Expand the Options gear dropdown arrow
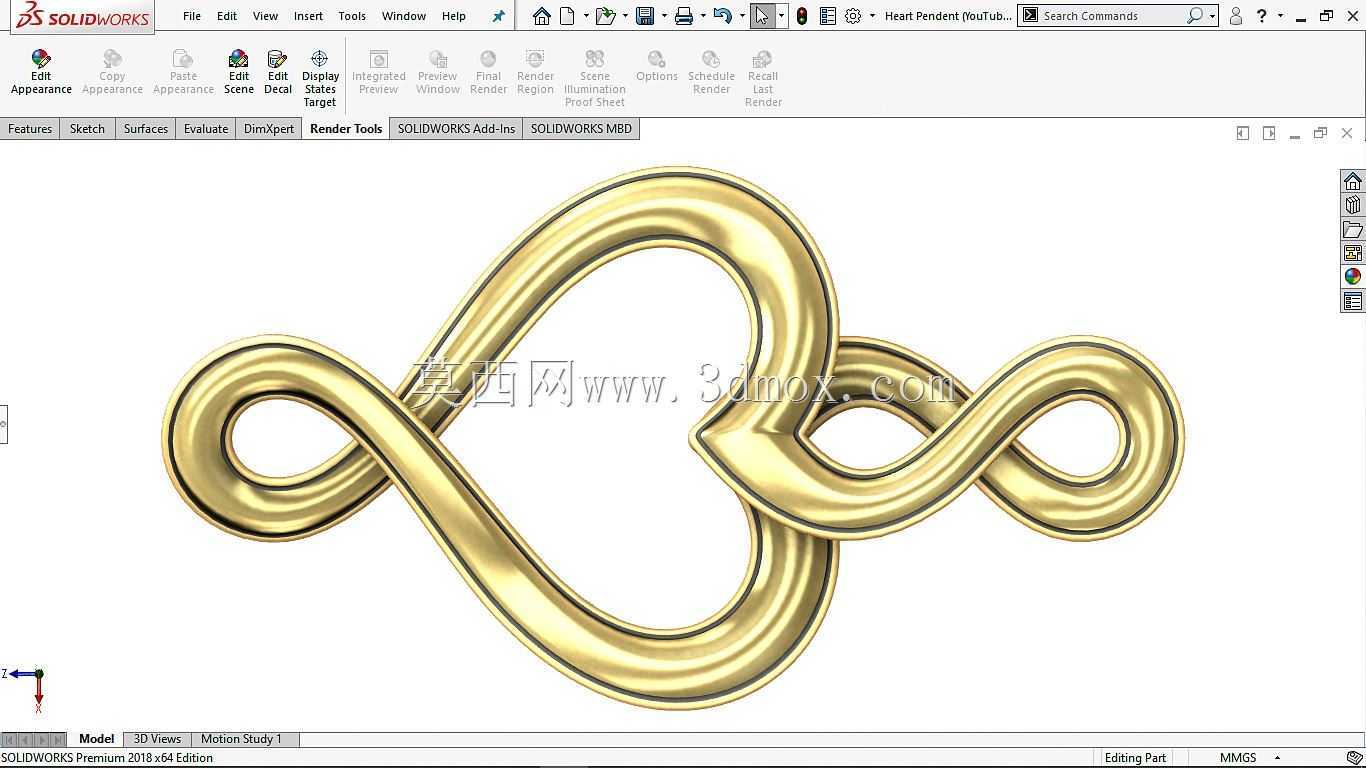Viewport: 1366px width, 768px height. (872, 16)
